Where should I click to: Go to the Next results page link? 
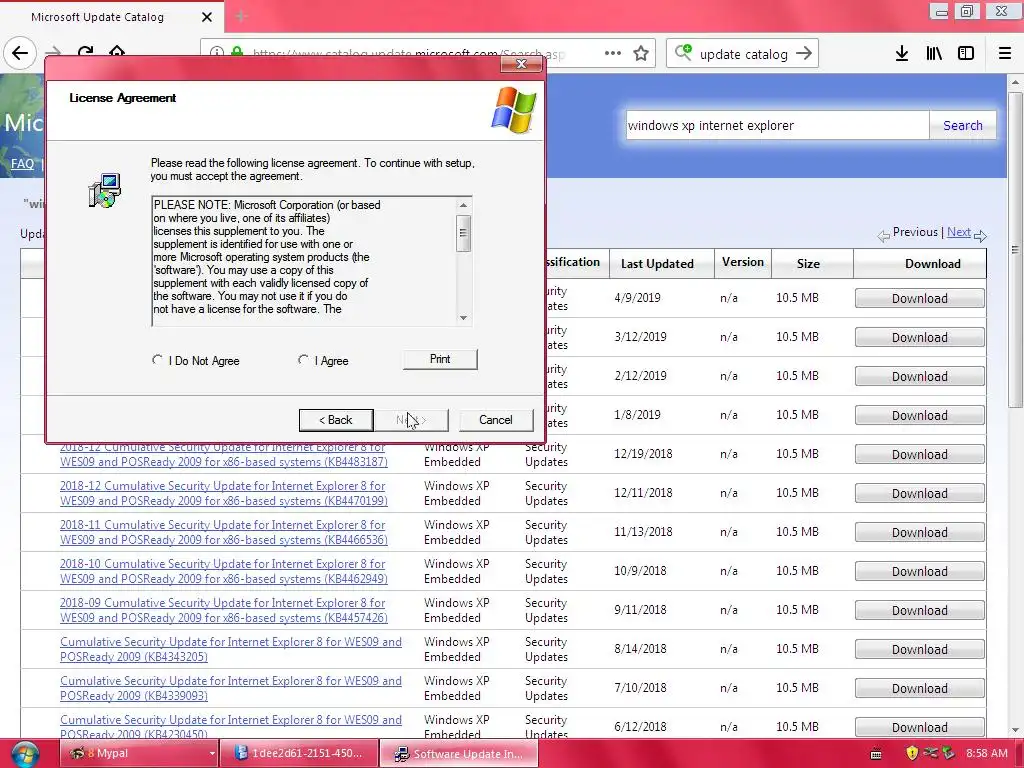pos(959,232)
